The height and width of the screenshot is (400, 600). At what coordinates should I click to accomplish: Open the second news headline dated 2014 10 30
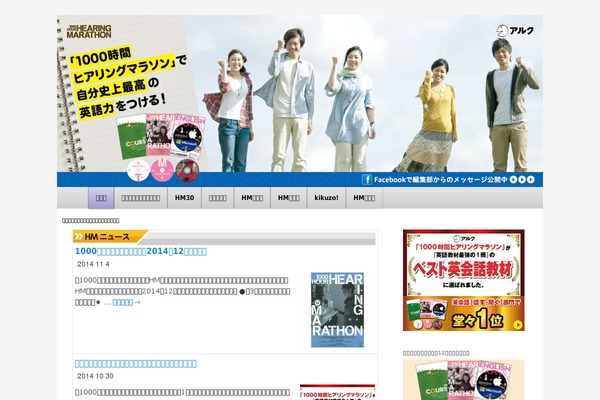(136, 364)
